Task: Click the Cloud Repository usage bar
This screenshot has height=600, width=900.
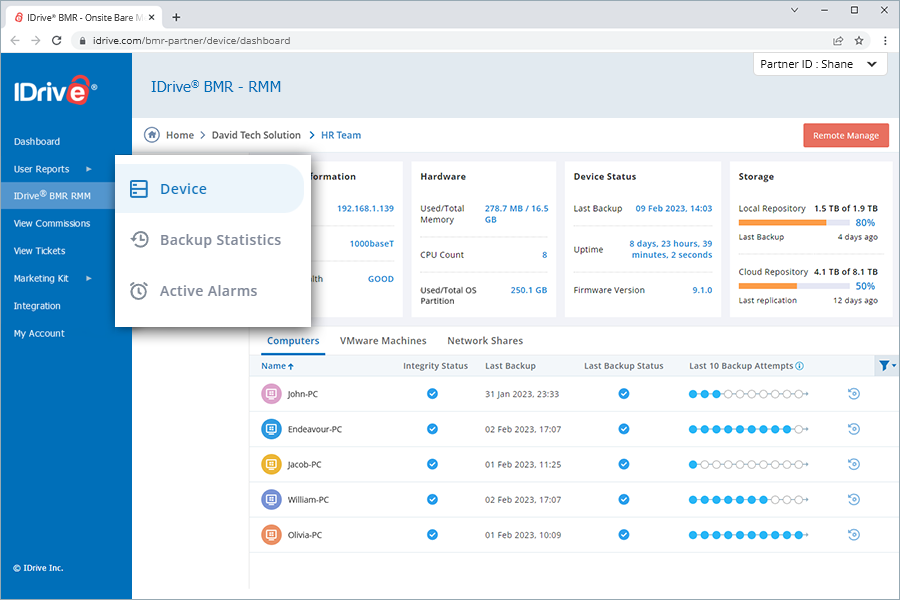Action: [x=794, y=286]
